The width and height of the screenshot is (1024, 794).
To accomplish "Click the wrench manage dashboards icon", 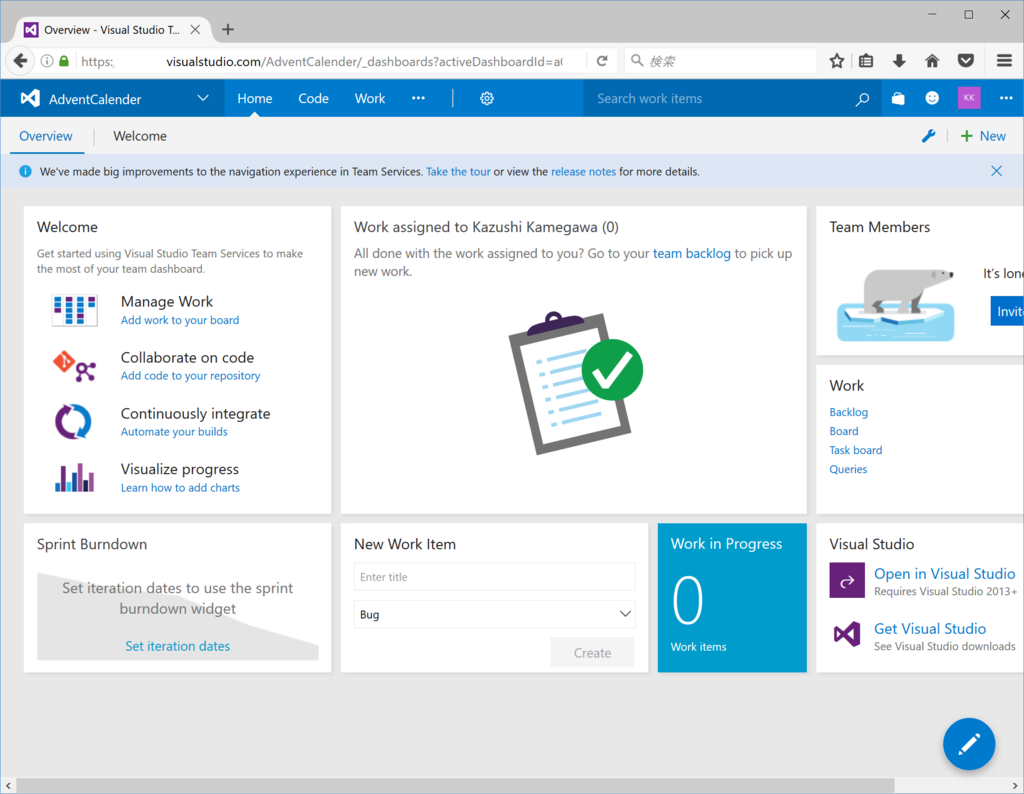I will pos(928,136).
